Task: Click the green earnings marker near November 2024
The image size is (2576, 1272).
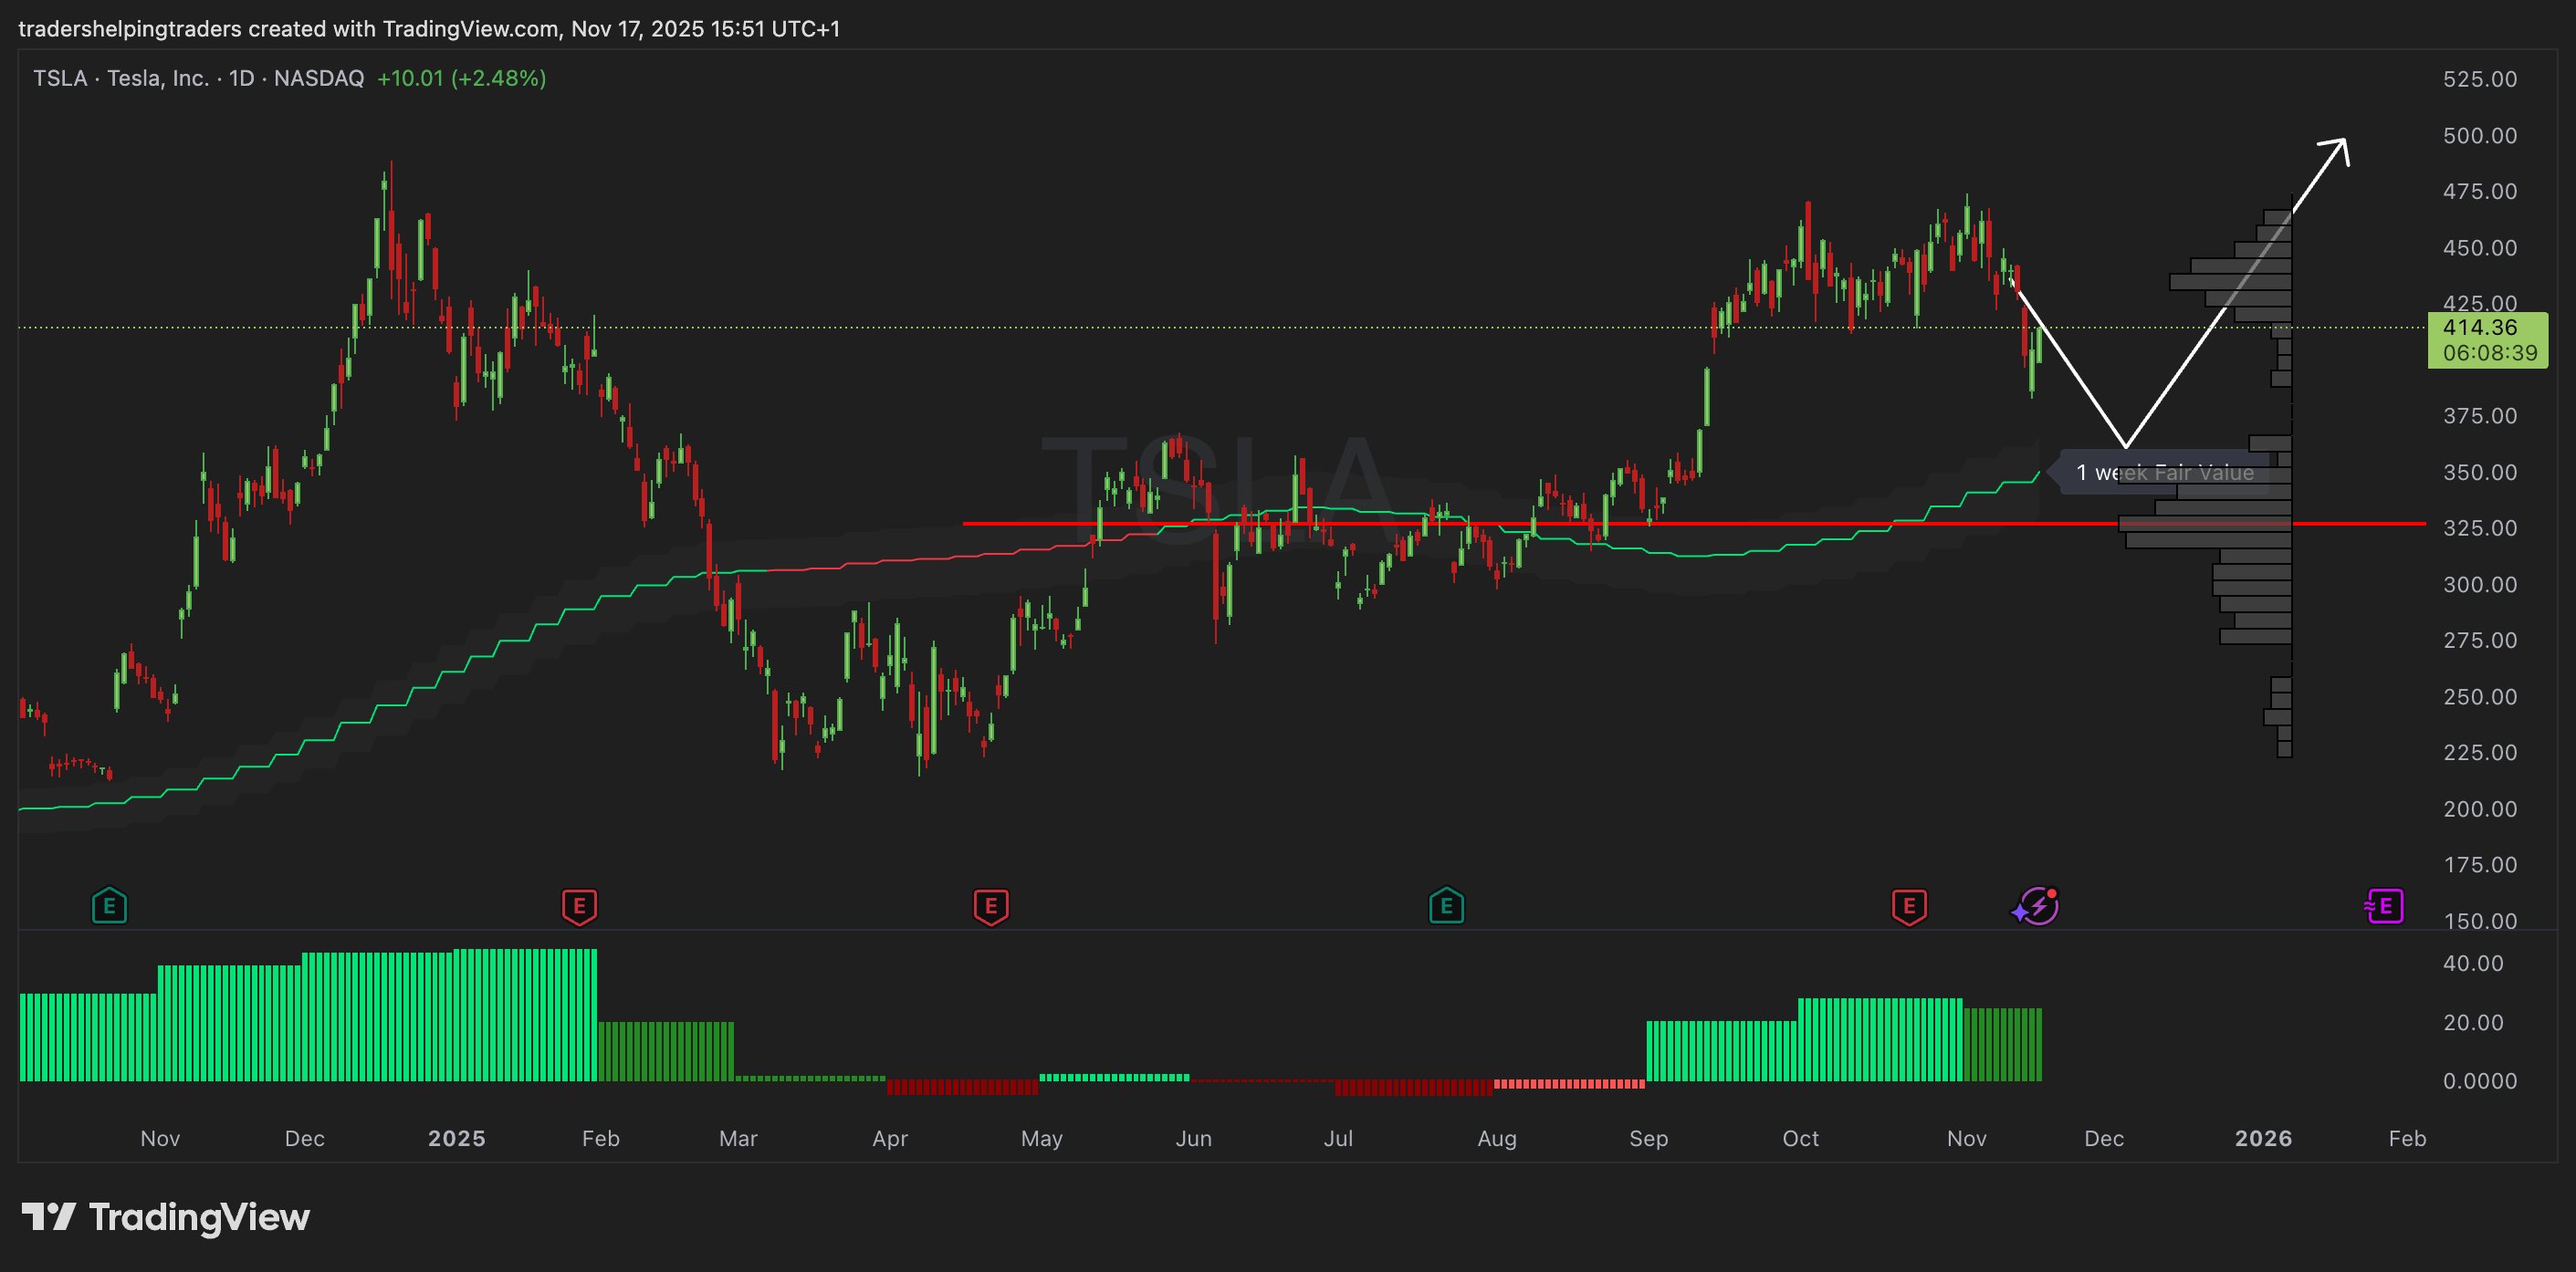Action: pyautogui.click(x=109, y=907)
